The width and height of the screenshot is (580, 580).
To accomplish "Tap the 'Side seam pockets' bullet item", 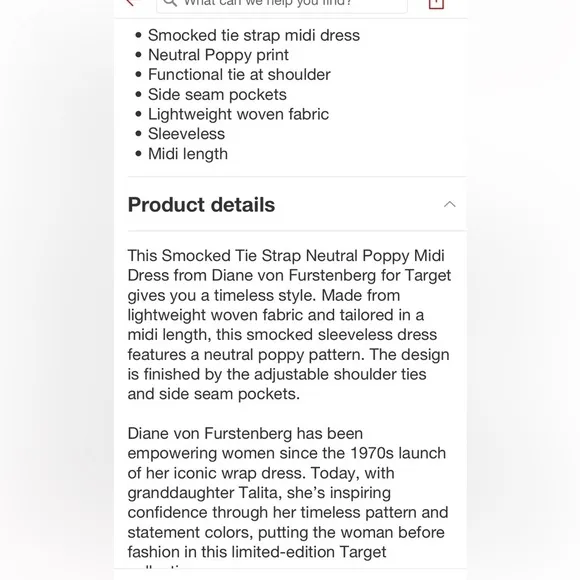I will pos(217,95).
